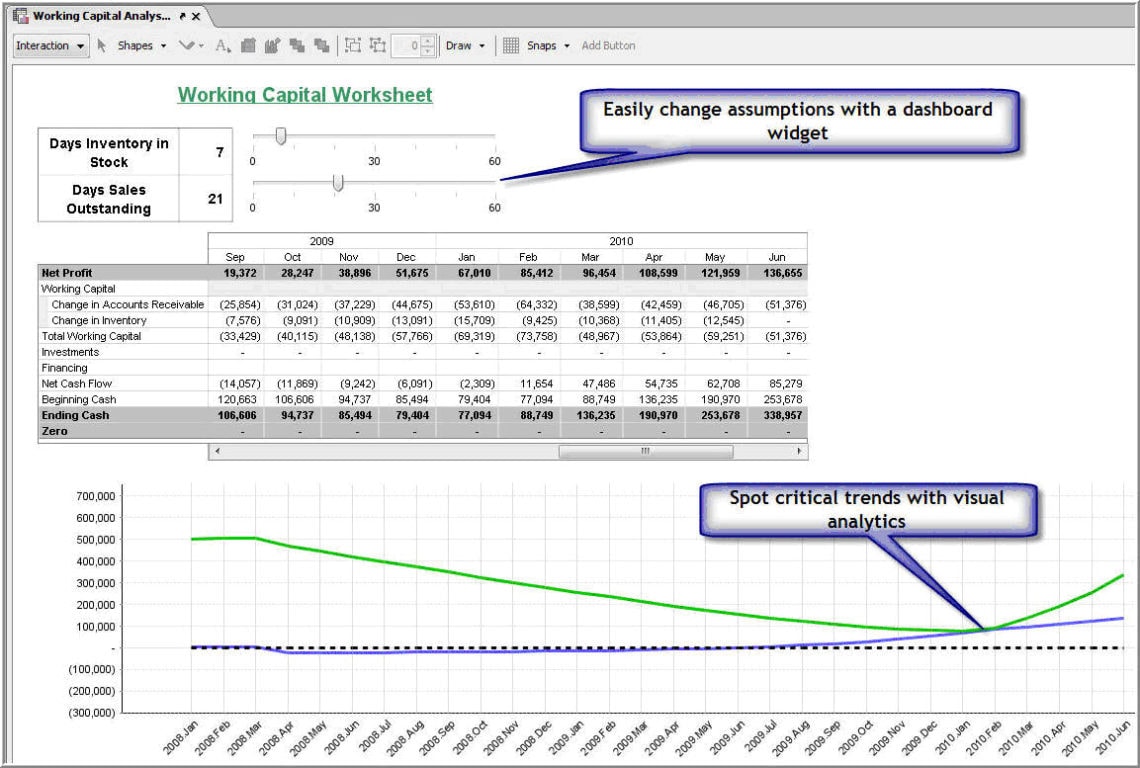The height and width of the screenshot is (768, 1140).
Task: Select the text tool in the toolbar
Action: point(221,45)
